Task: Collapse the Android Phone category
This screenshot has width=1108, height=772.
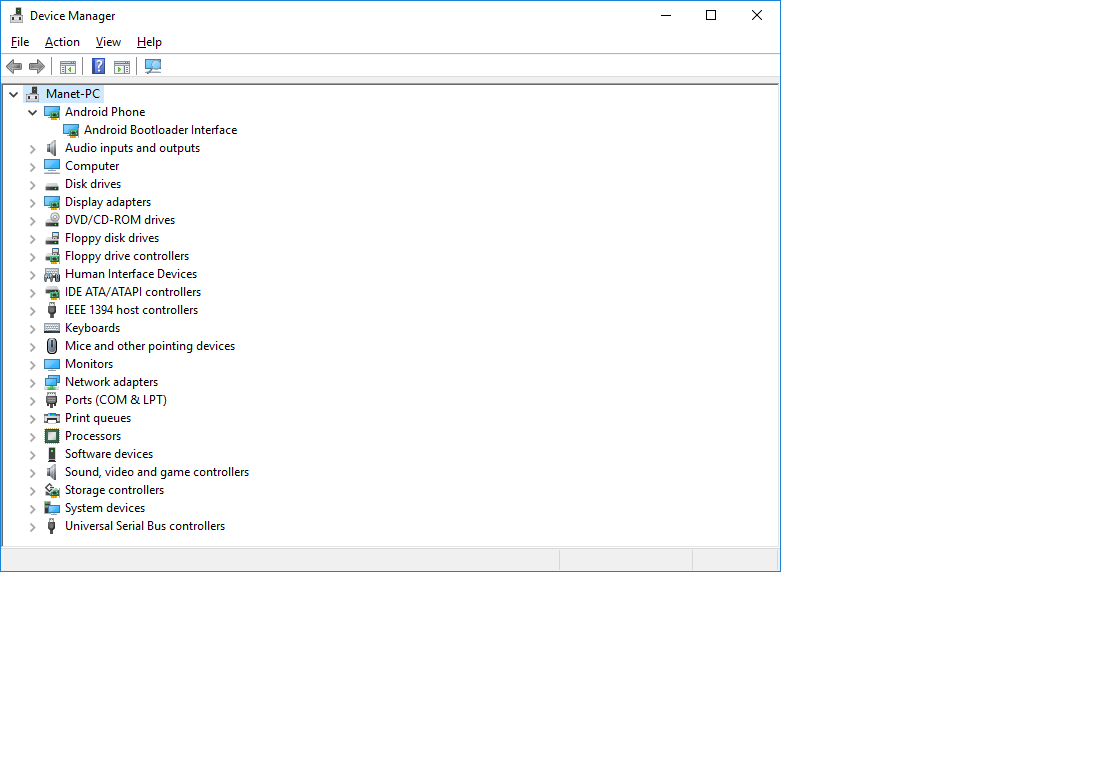Action: pyautogui.click(x=33, y=113)
